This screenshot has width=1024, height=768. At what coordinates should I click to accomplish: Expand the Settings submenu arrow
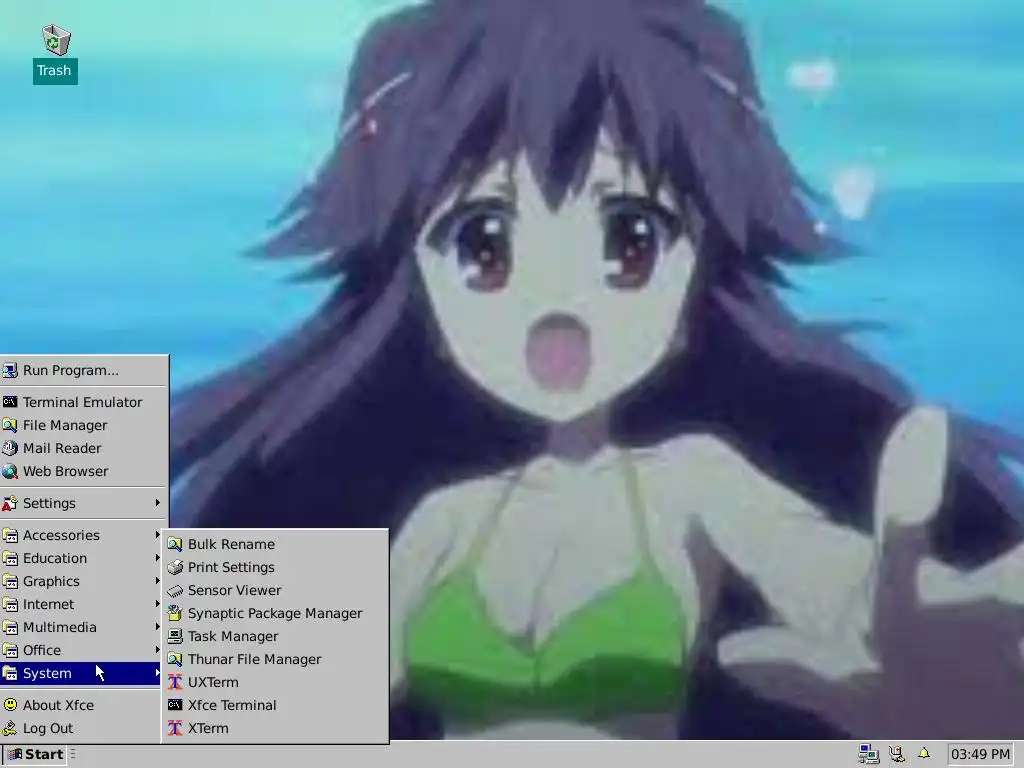[157, 503]
